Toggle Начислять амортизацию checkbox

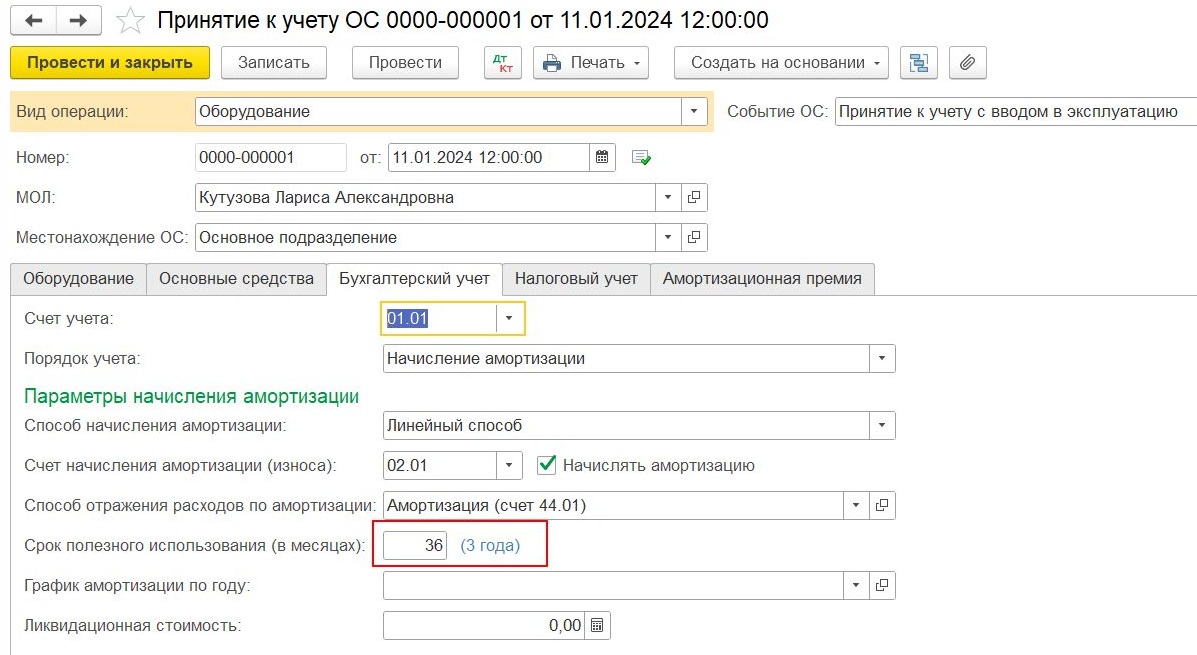tap(546, 465)
